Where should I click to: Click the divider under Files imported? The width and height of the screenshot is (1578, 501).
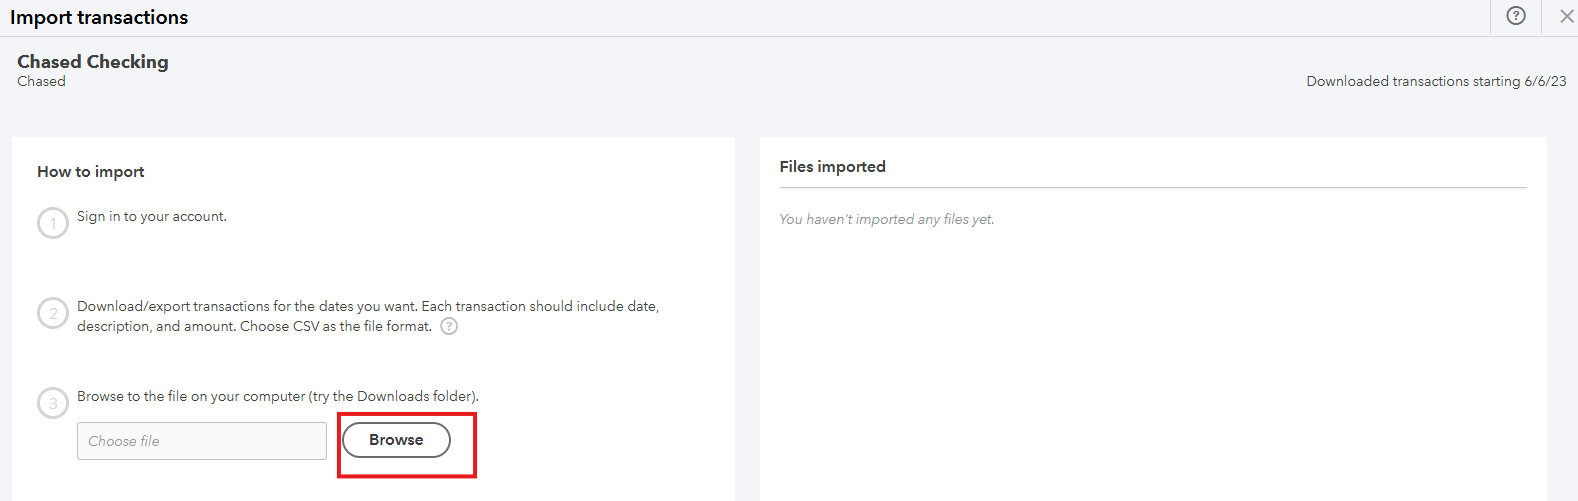[1153, 188]
